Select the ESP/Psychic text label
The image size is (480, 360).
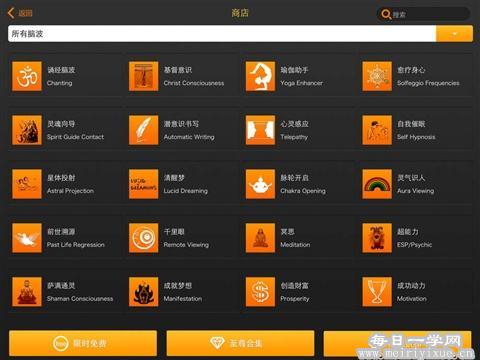tap(414, 245)
